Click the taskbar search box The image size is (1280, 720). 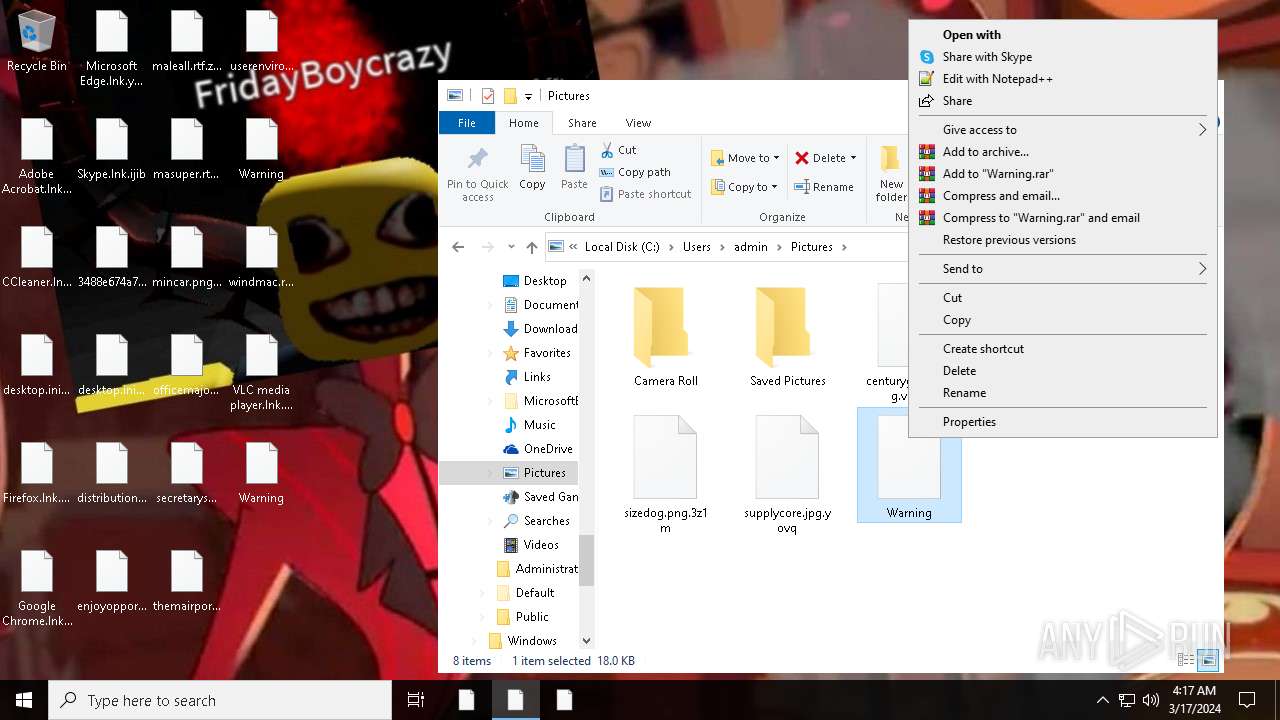tap(220, 700)
